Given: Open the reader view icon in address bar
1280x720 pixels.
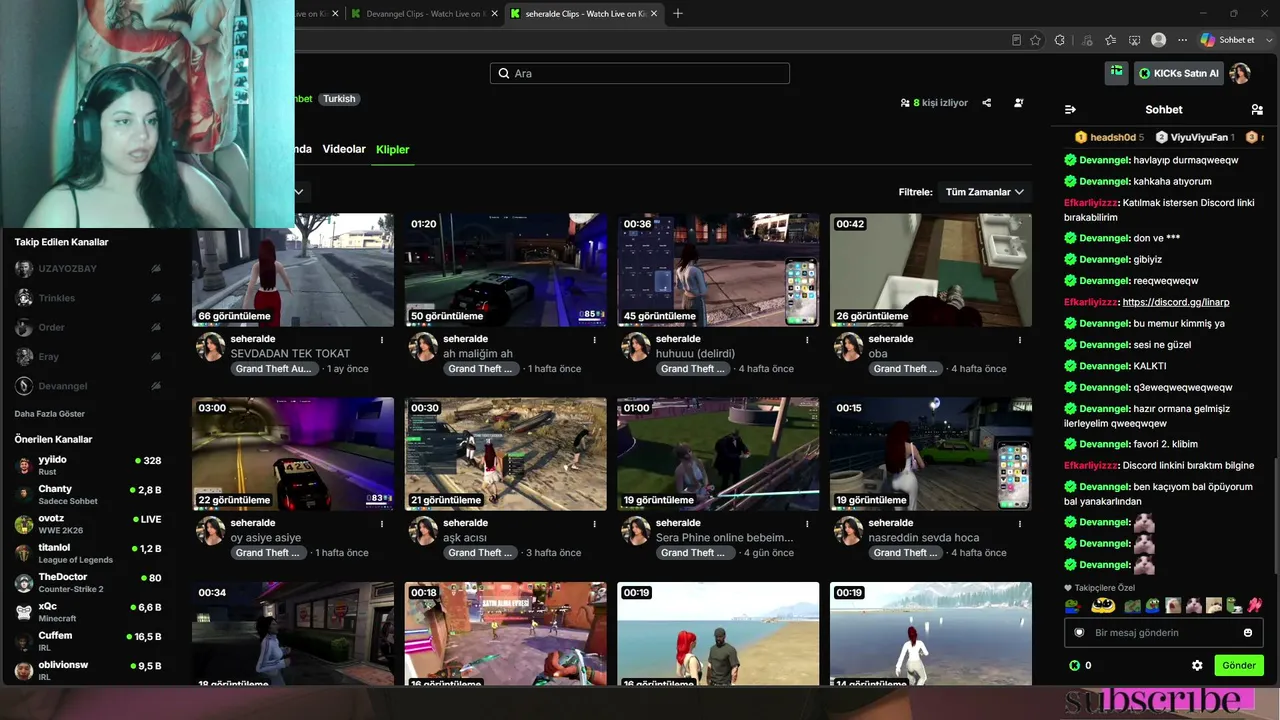Looking at the screenshot, I should coord(1016,40).
